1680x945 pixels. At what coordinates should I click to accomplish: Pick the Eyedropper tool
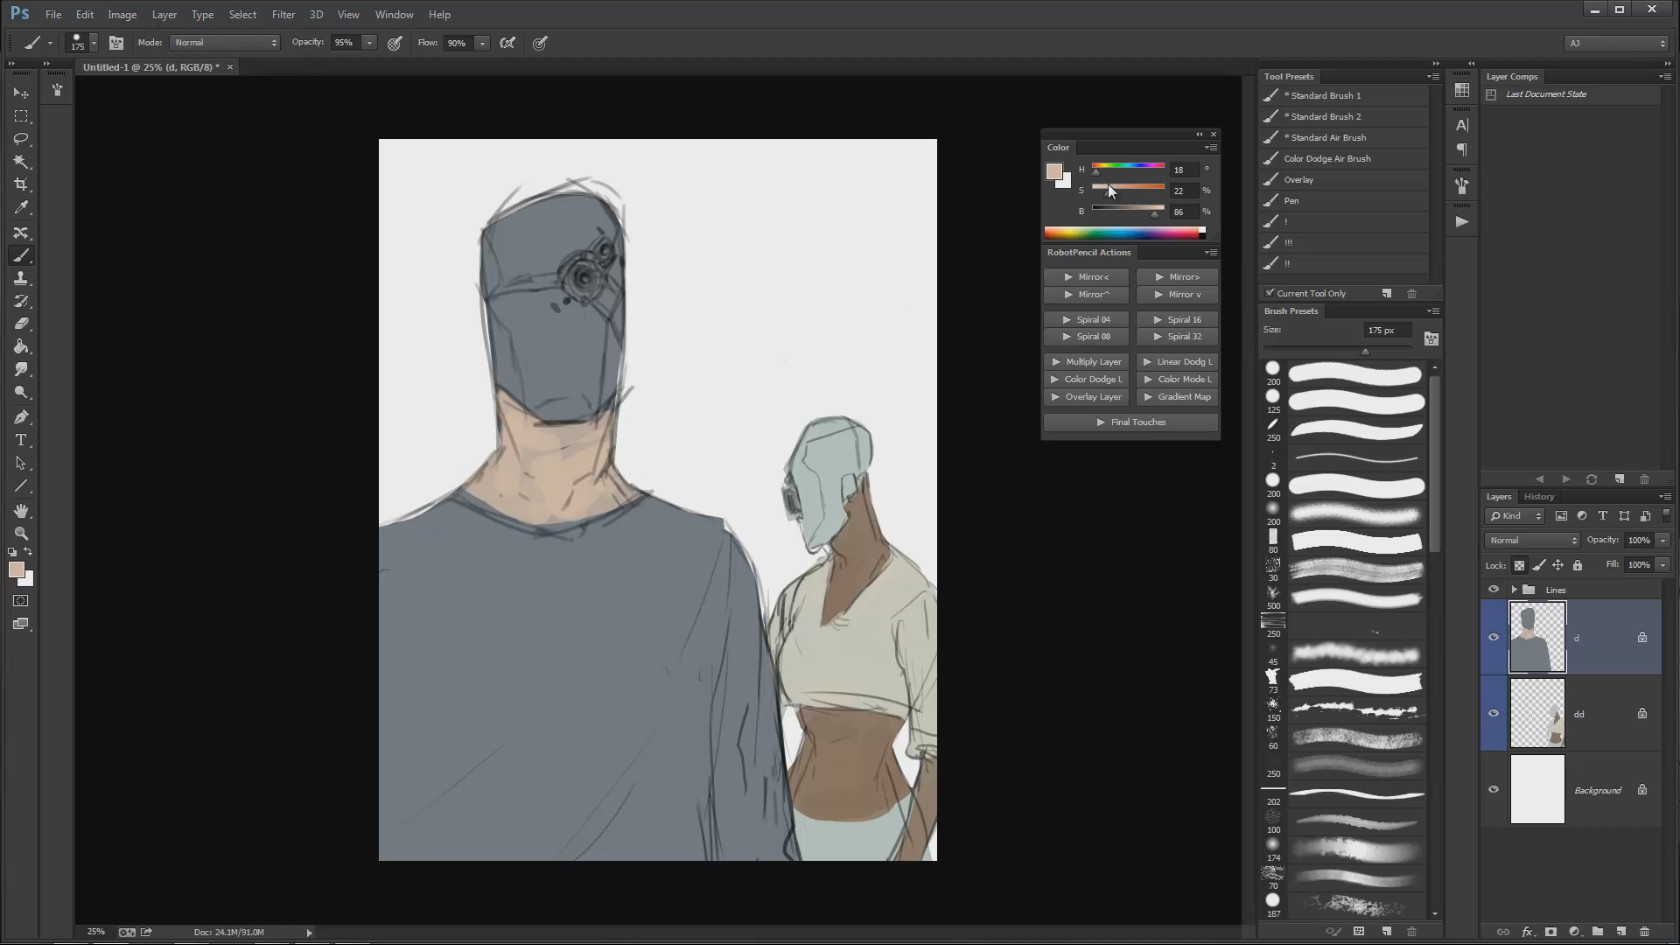tap(21, 208)
